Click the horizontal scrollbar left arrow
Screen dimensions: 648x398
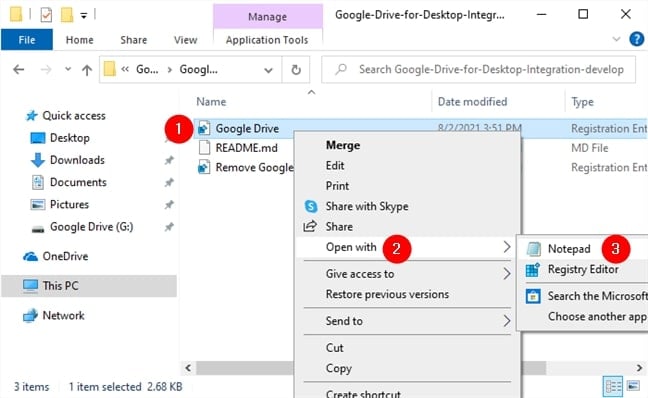pyautogui.click(x=188, y=368)
